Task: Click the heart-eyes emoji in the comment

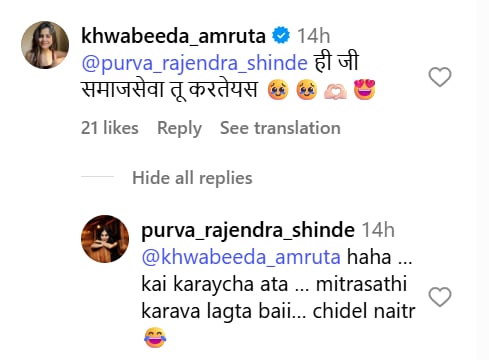Action: coord(364,89)
